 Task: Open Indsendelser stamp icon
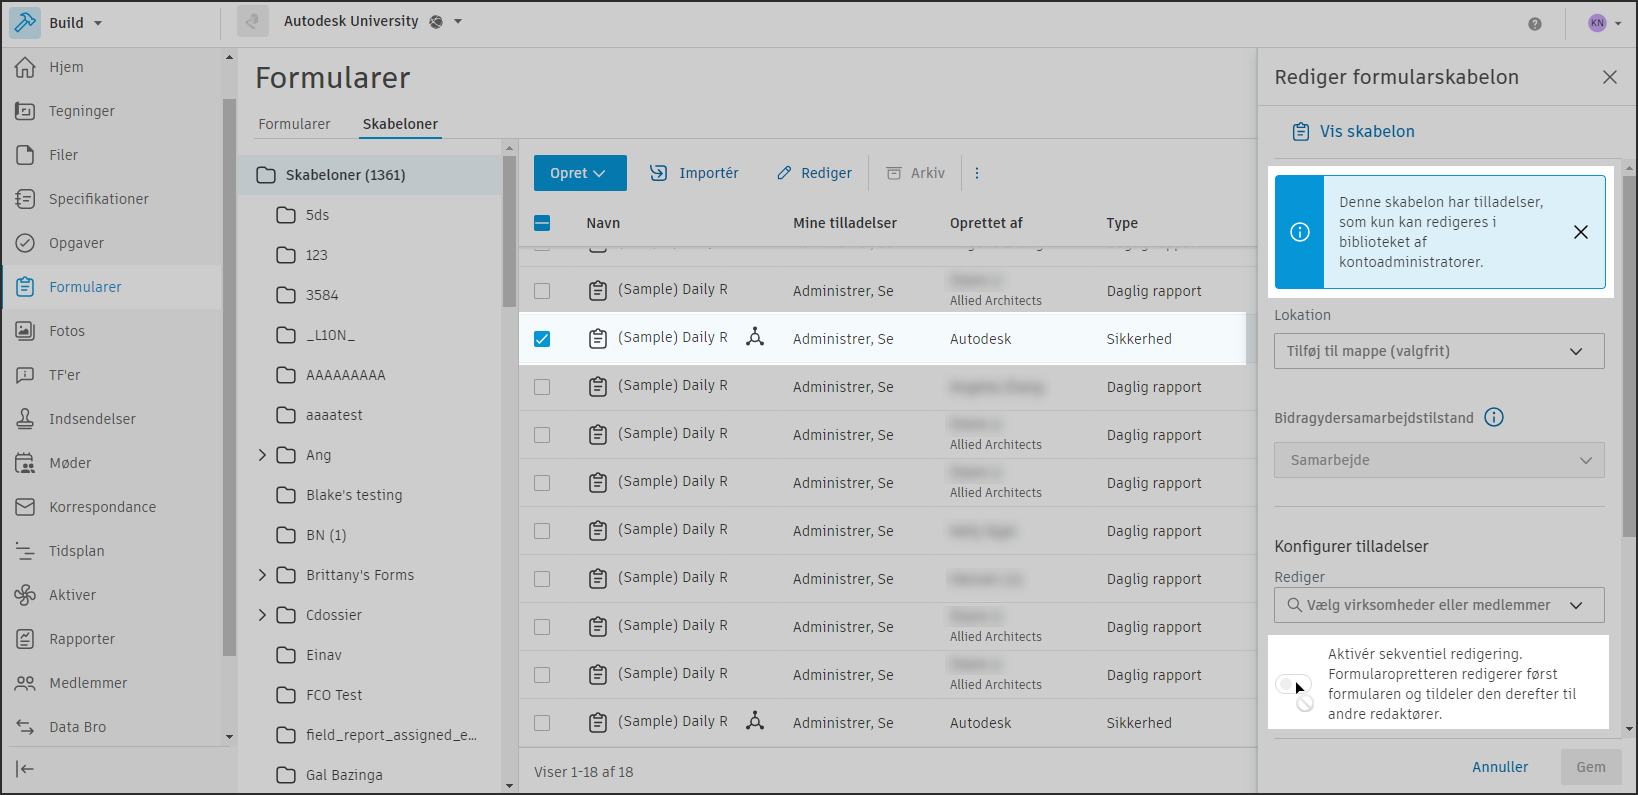[25, 419]
